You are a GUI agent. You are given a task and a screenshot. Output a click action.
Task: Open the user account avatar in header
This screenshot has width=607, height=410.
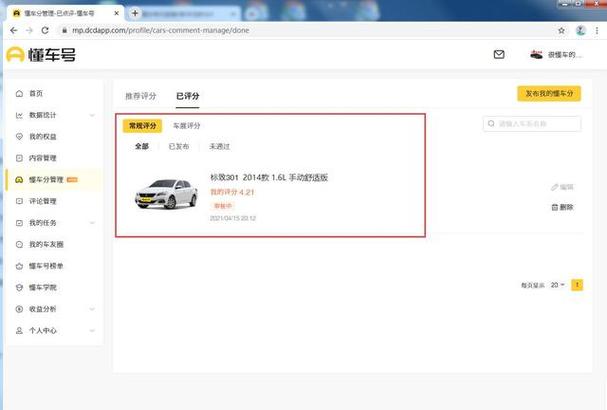(x=536, y=55)
